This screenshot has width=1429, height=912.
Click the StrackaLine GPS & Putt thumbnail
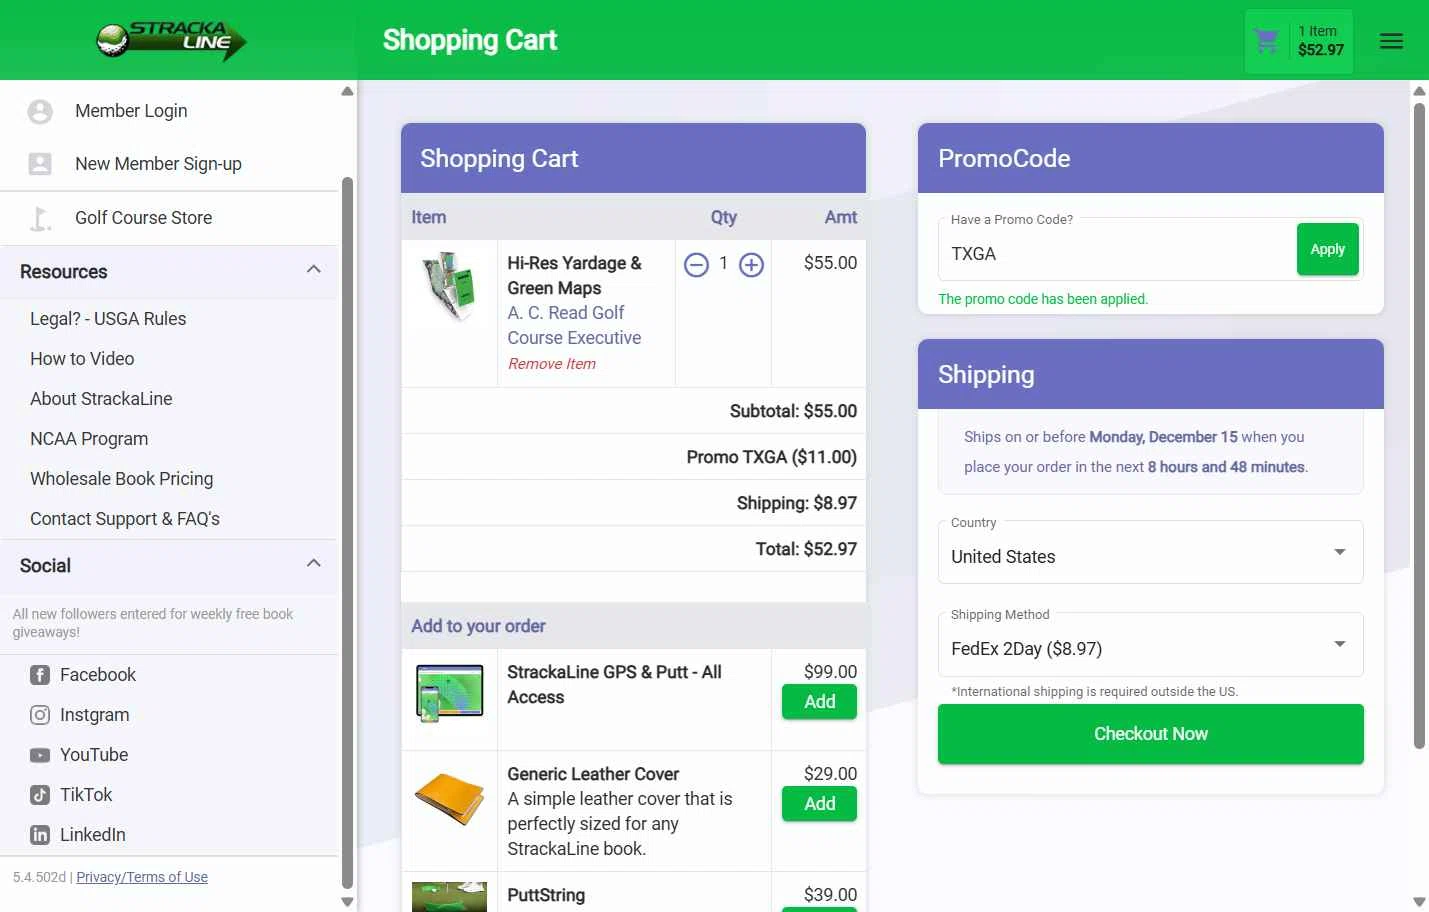coord(449,692)
